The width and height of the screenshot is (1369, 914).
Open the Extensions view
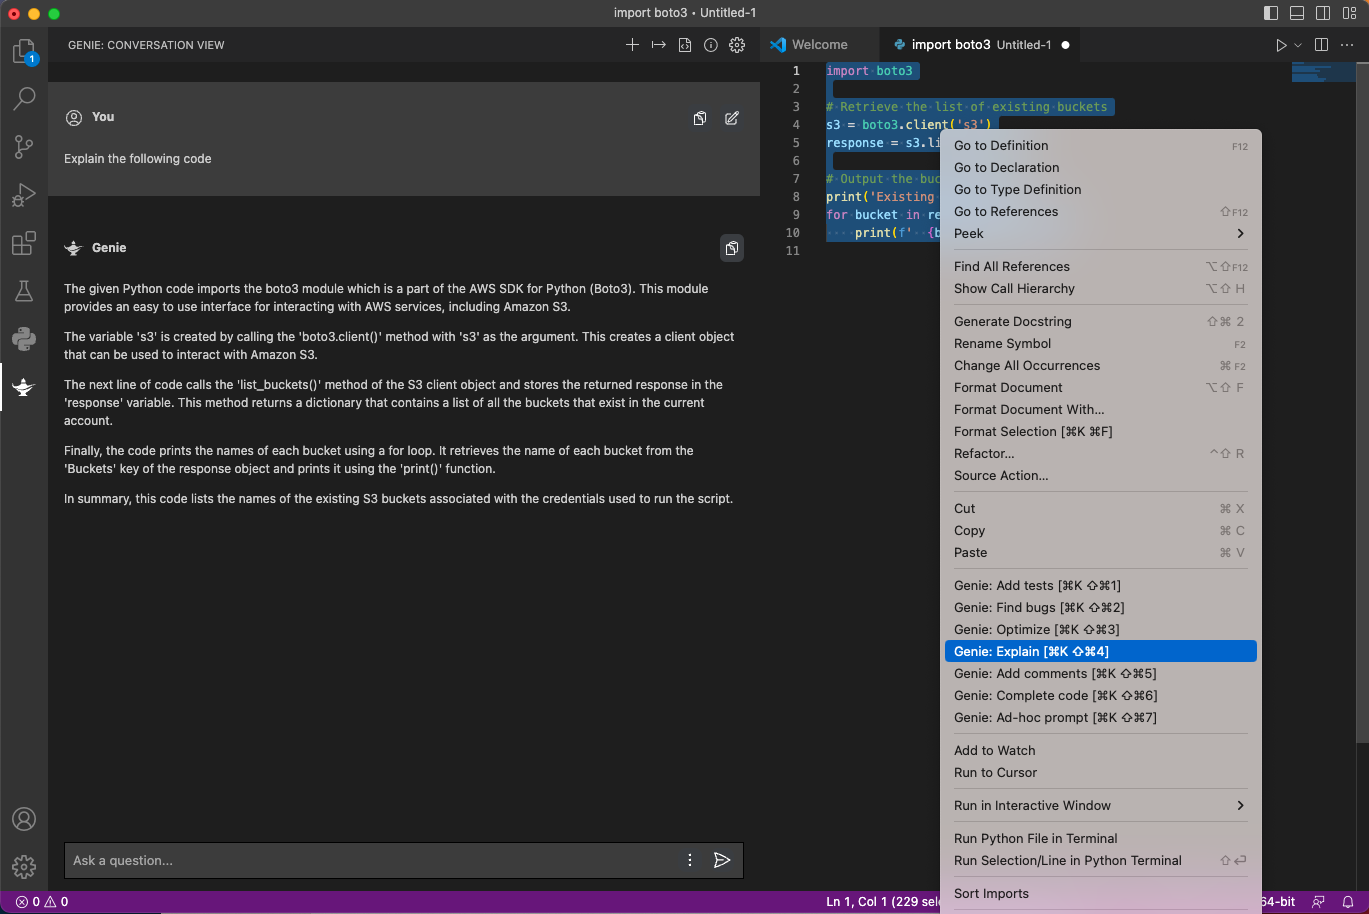click(x=24, y=243)
